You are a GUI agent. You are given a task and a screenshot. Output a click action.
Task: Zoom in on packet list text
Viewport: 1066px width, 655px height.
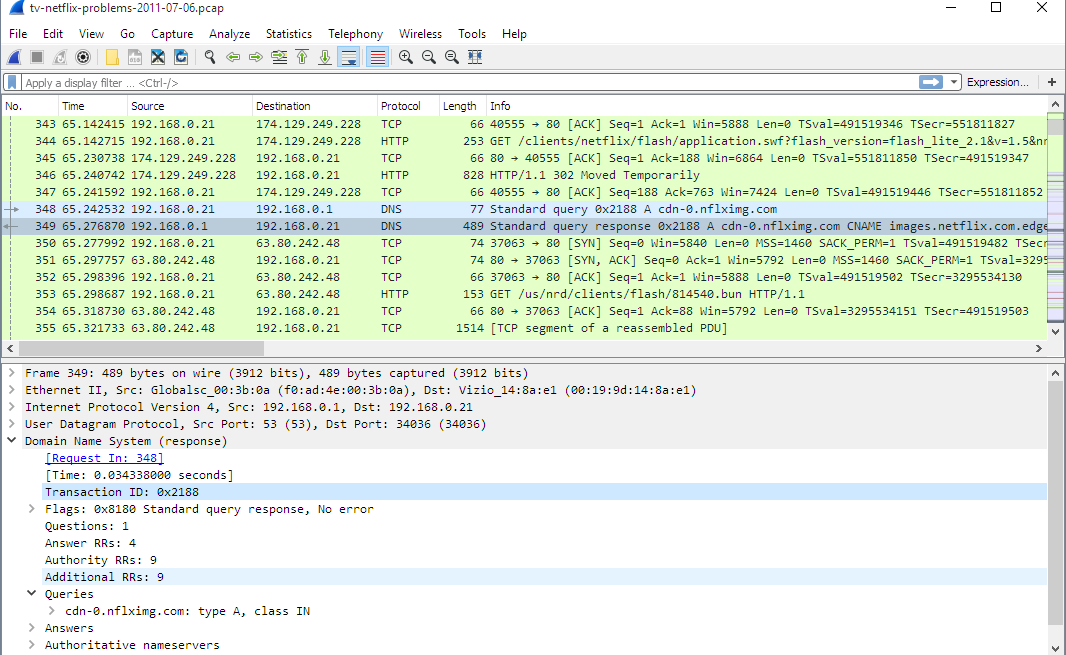tap(406, 57)
